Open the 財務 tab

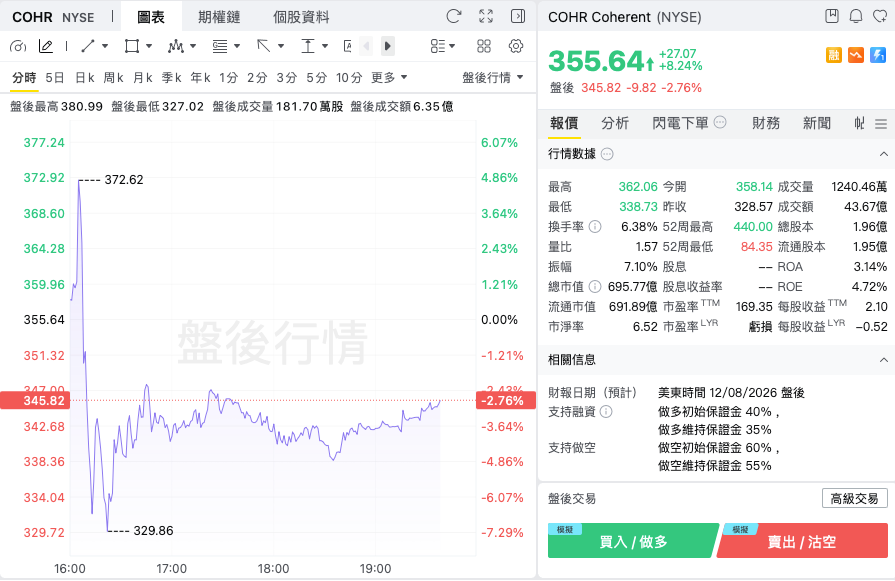(766, 123)
